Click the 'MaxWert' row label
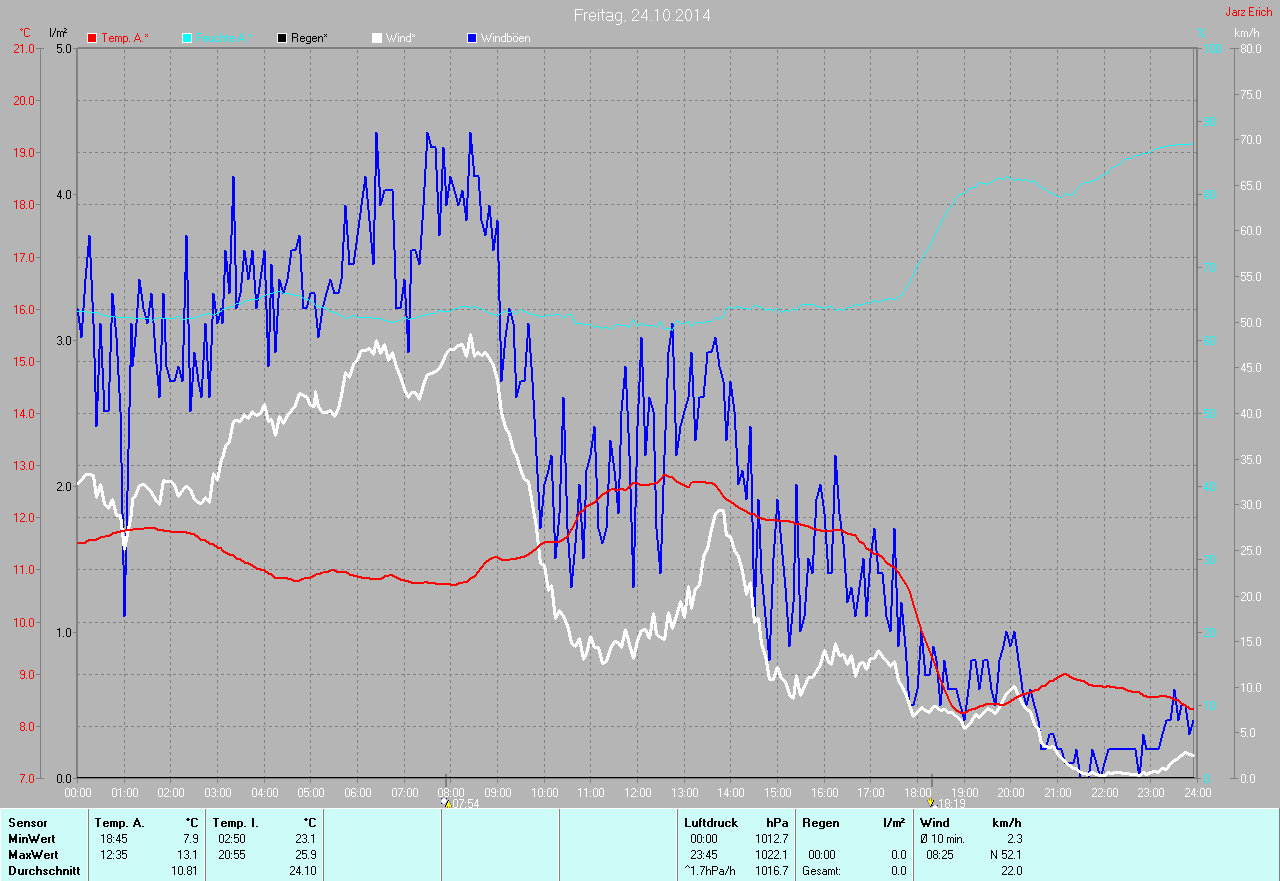 (33, 855)
